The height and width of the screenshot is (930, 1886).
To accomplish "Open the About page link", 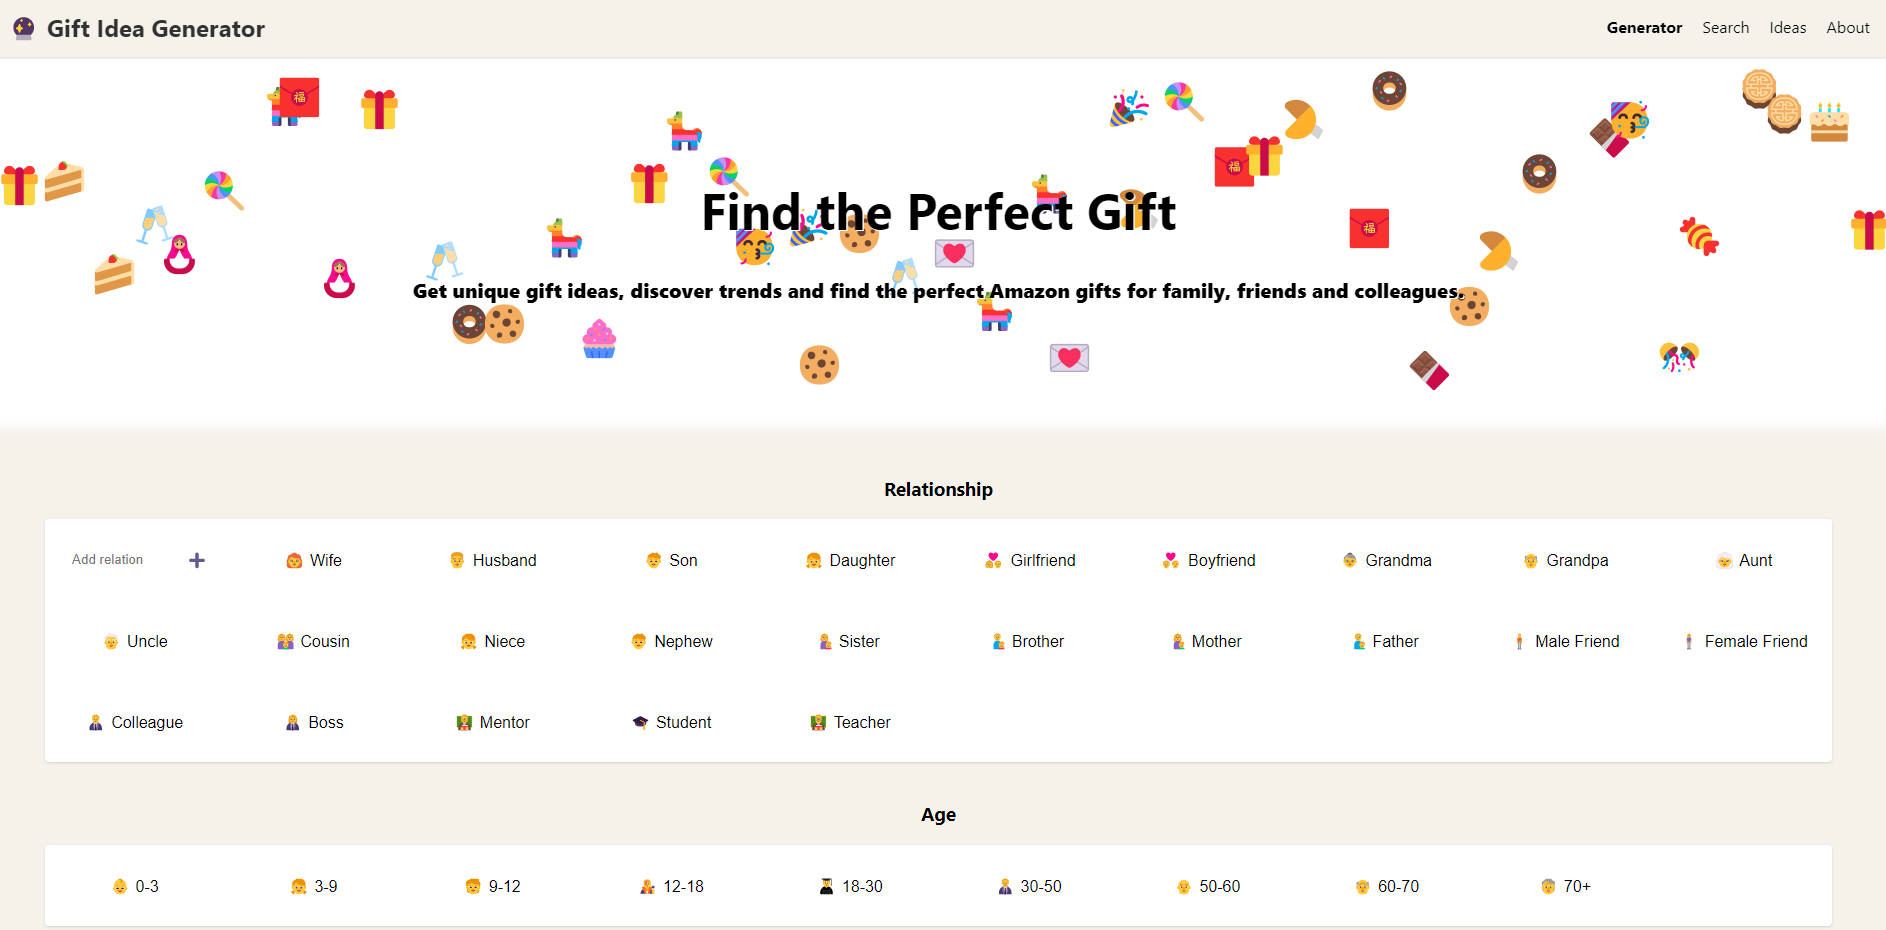I will (1847, 28).
